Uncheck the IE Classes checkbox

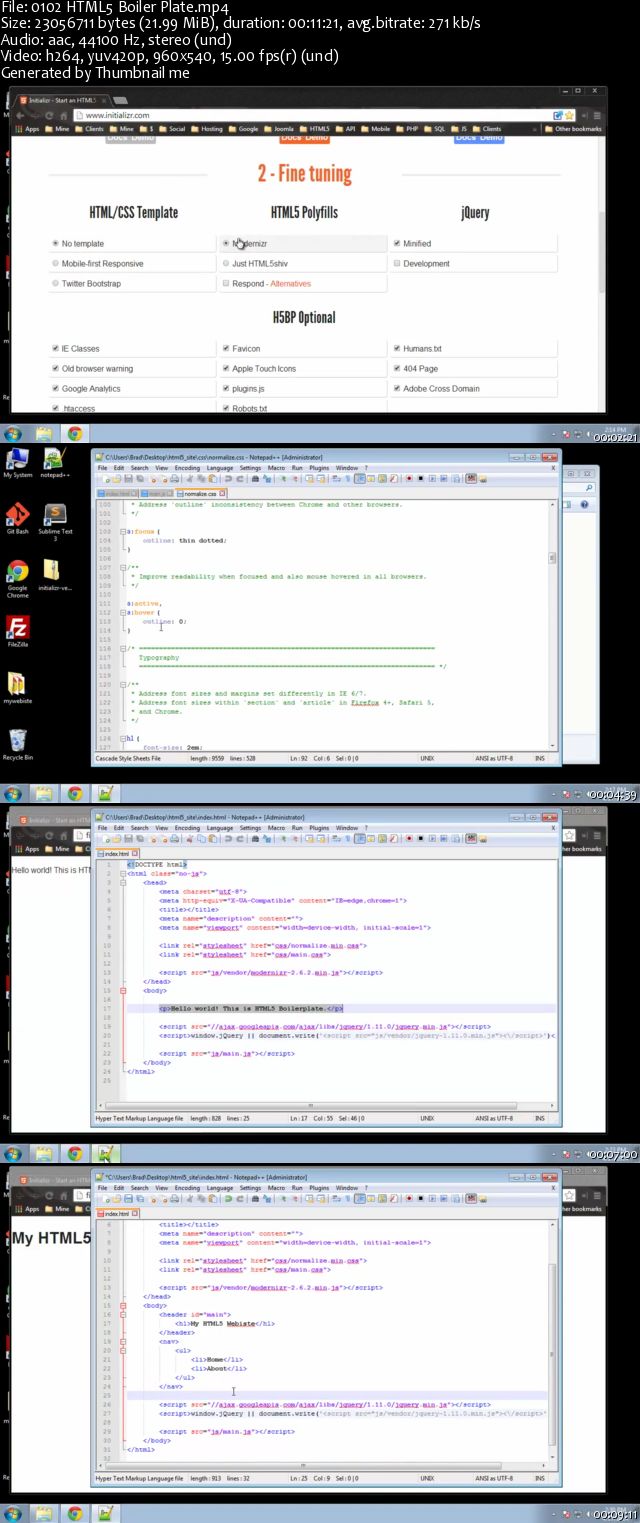56,349
